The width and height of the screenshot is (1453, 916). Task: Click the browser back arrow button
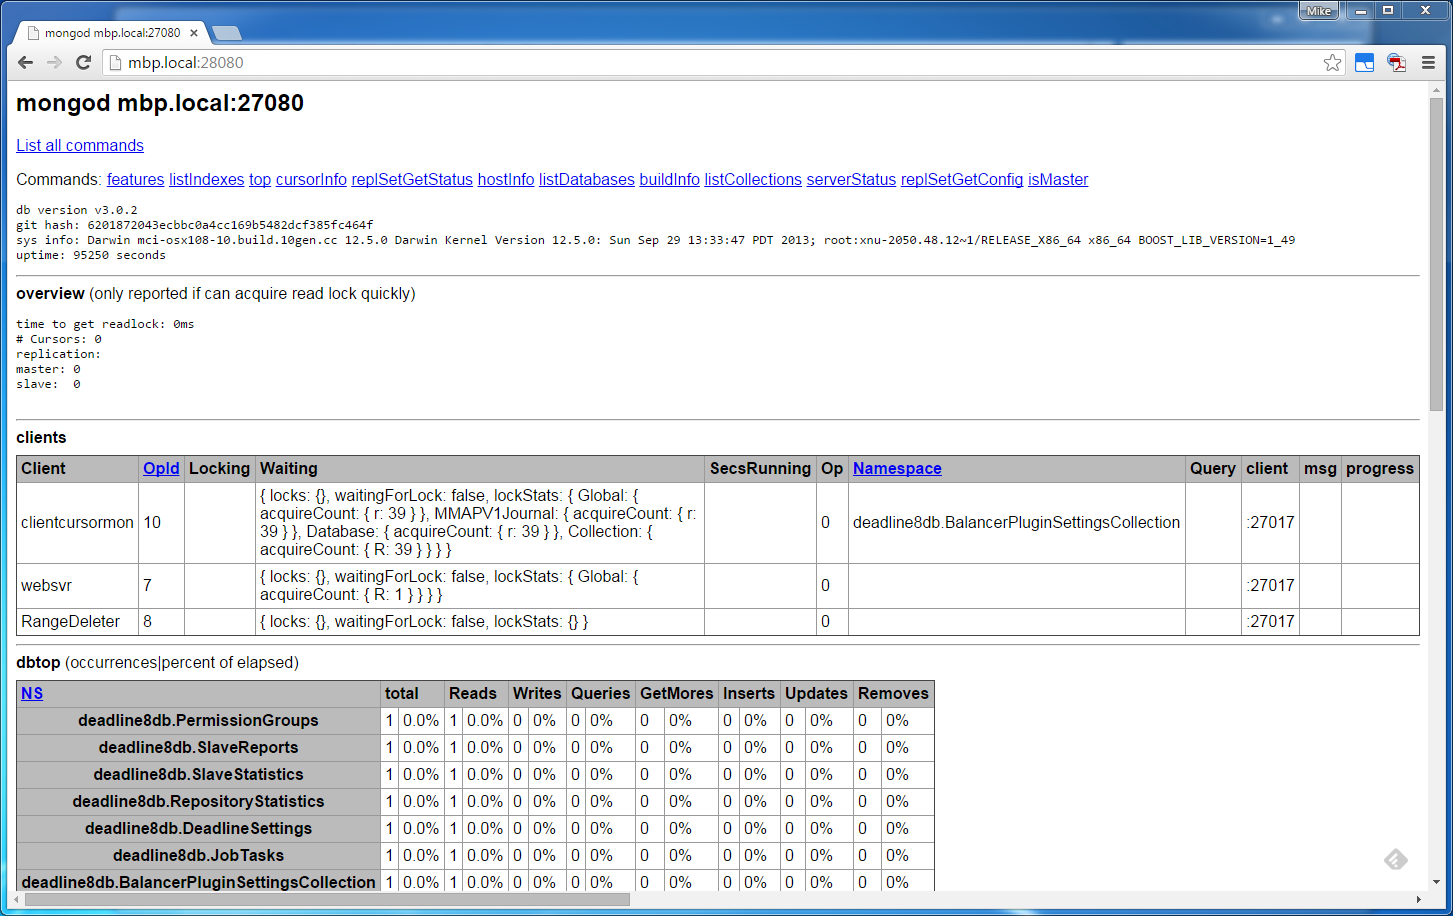26,63
